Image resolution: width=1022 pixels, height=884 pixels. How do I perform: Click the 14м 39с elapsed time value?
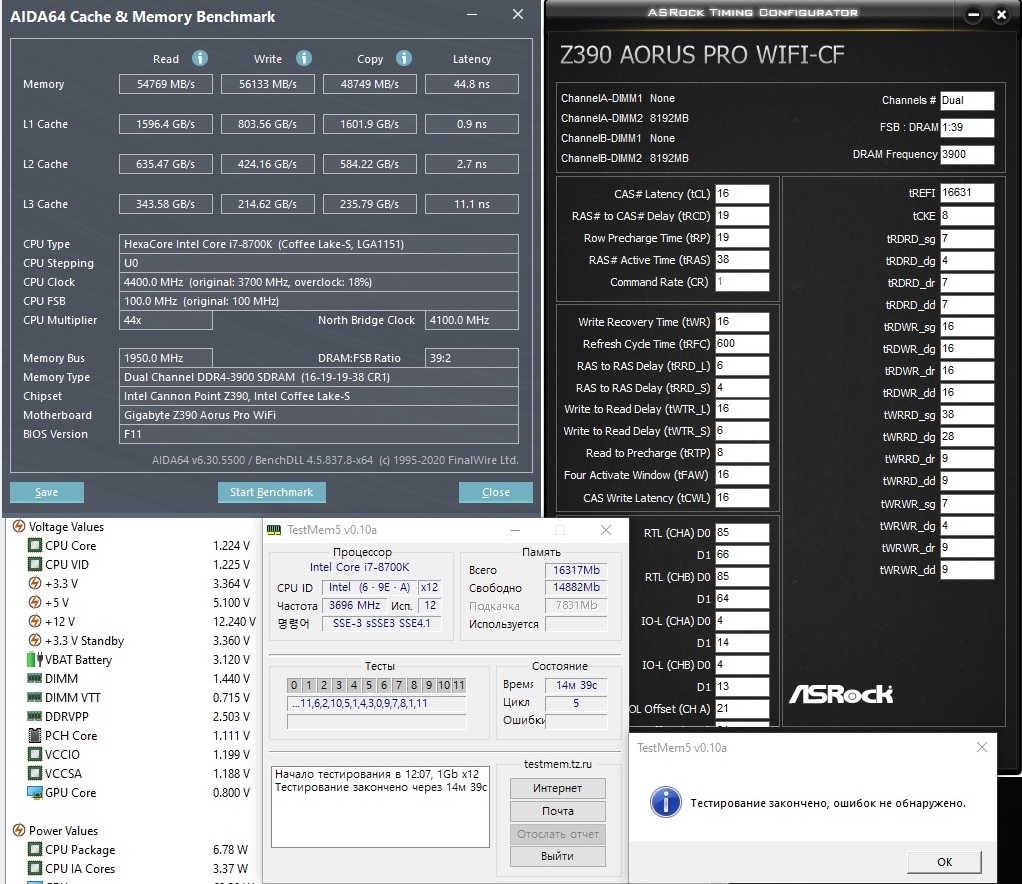pyautogui.click(x=576, y=685)
